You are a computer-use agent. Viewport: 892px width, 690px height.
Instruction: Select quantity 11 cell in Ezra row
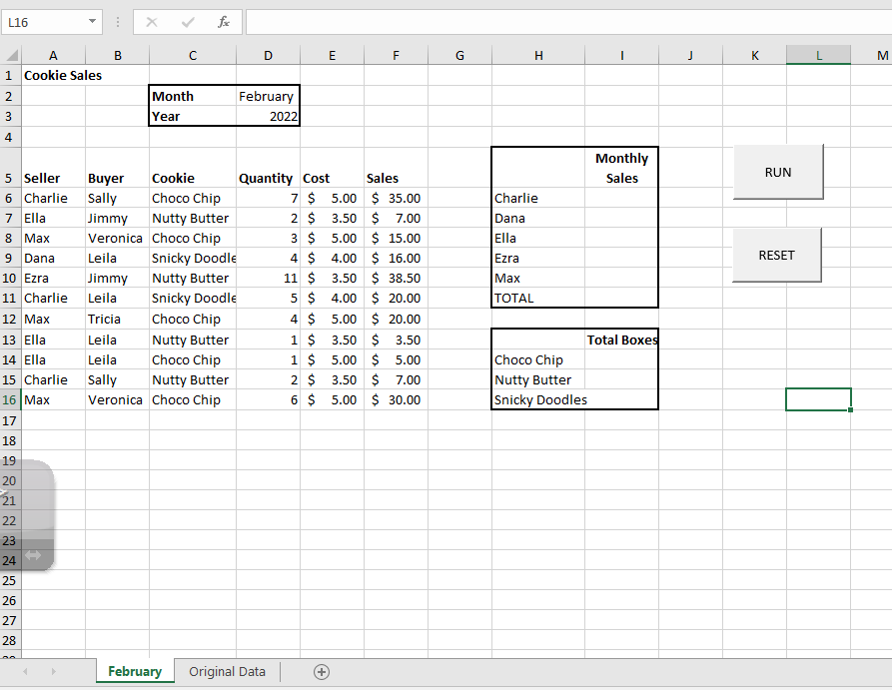[268, 278]
